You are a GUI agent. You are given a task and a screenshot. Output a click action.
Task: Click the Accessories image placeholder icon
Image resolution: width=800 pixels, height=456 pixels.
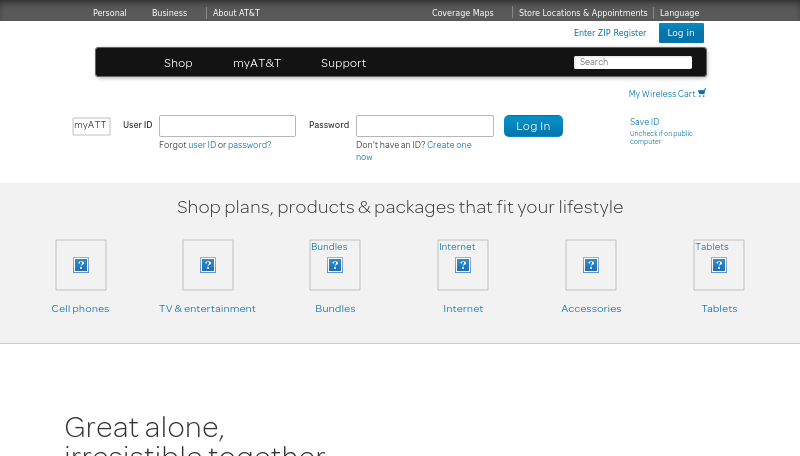[x=591, y=265]
